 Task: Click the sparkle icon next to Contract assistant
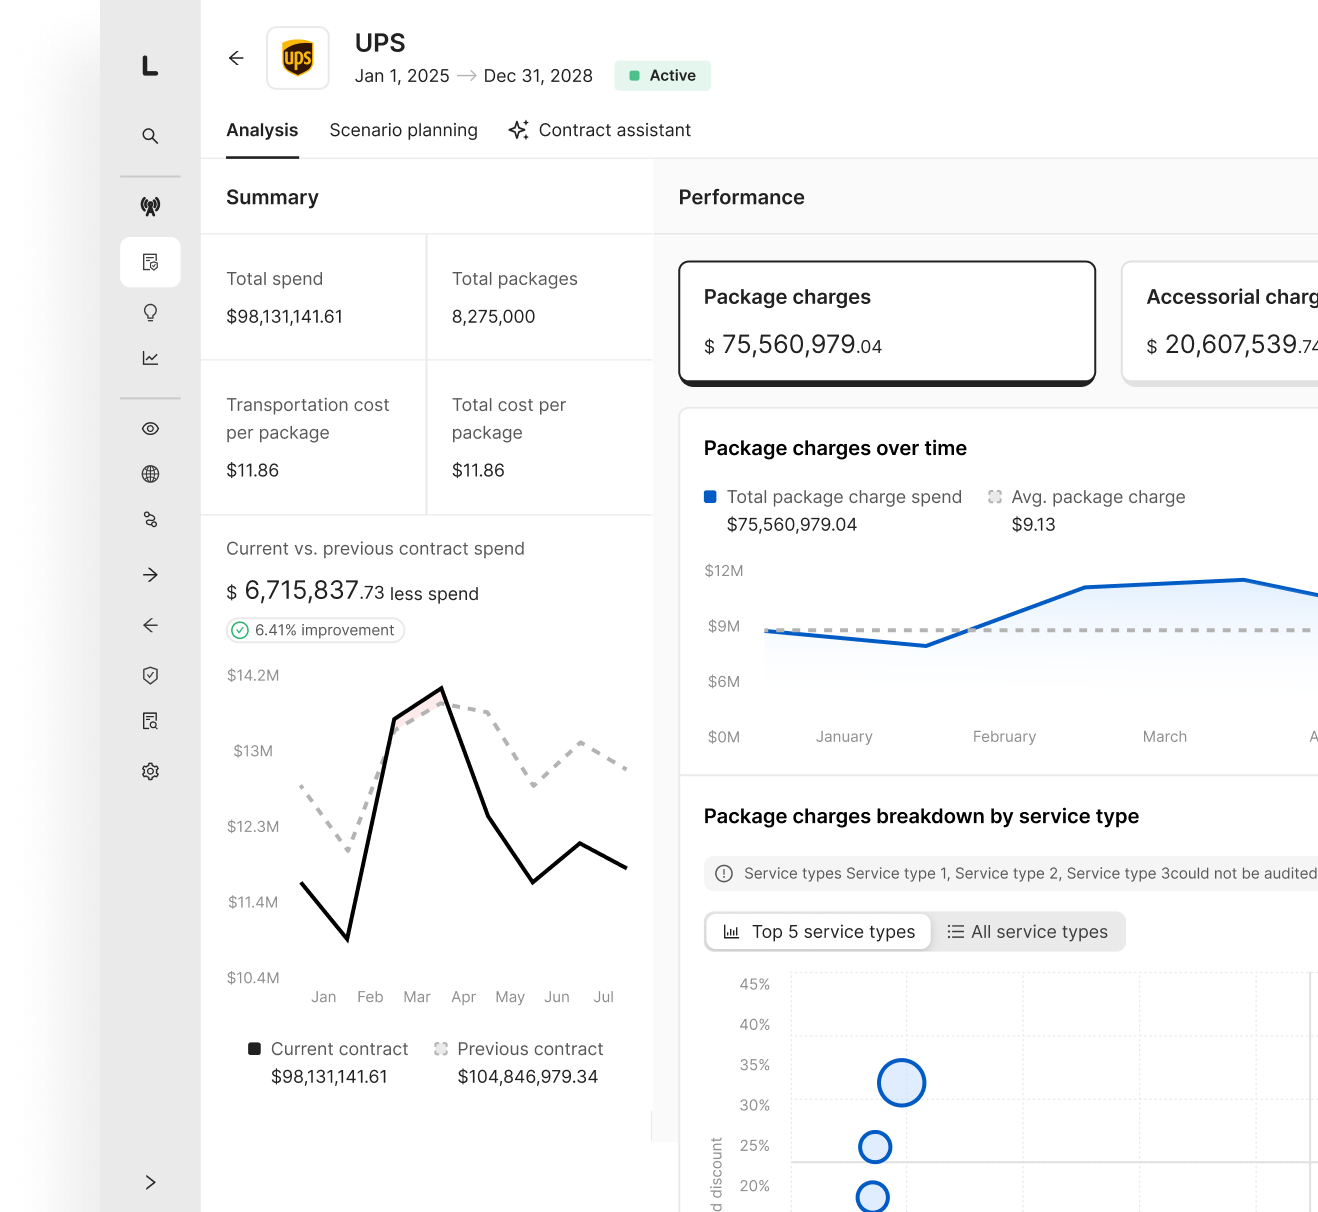click(x=518, y=130)
